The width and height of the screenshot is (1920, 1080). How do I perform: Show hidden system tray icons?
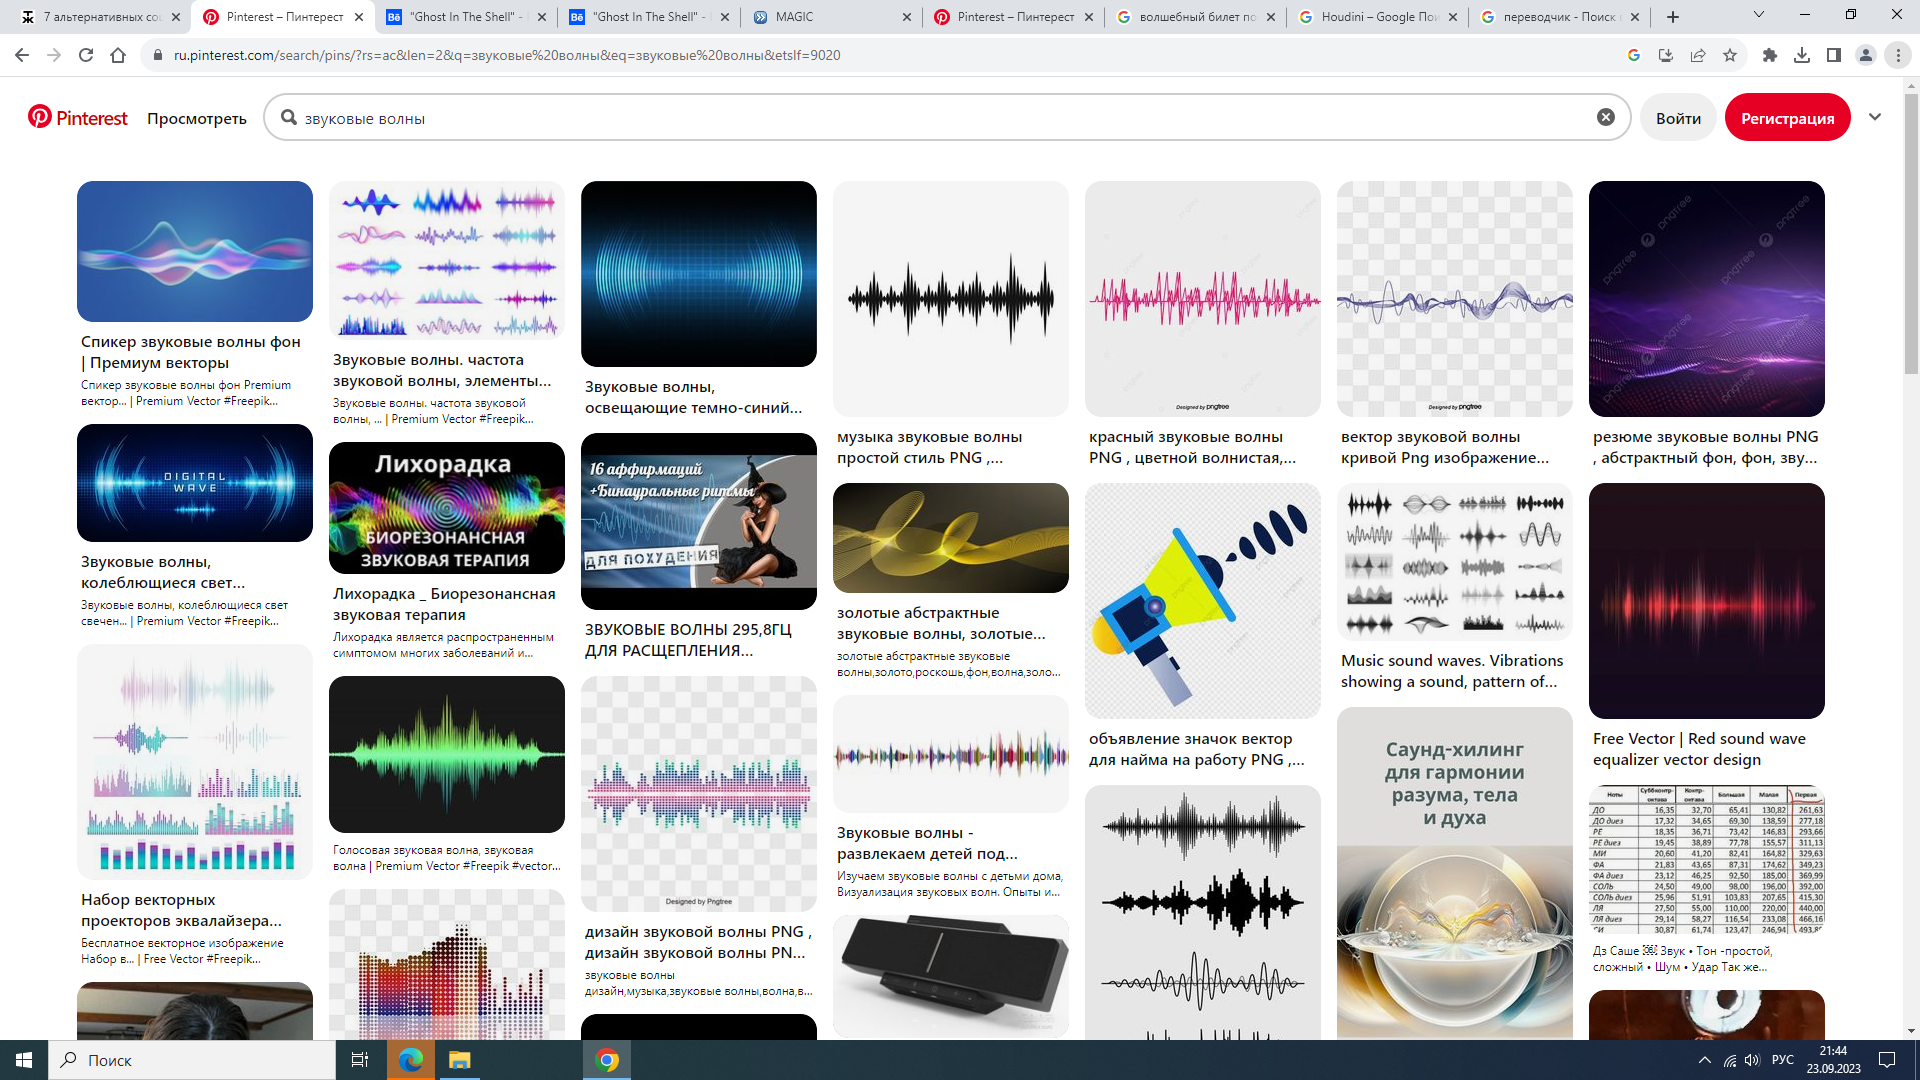1704,1060
